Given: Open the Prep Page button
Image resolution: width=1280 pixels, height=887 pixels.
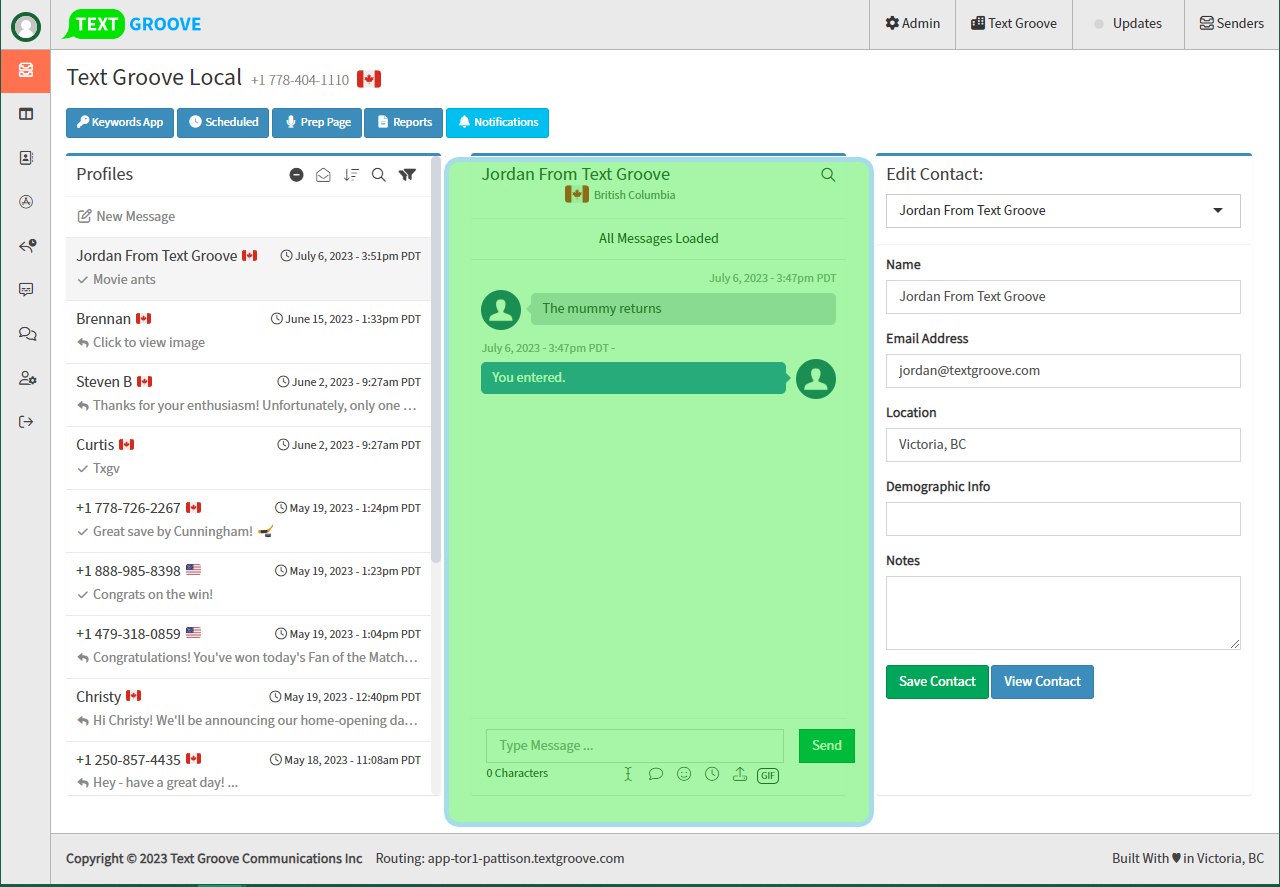Looking at the screenshot, I should [317, 122].
